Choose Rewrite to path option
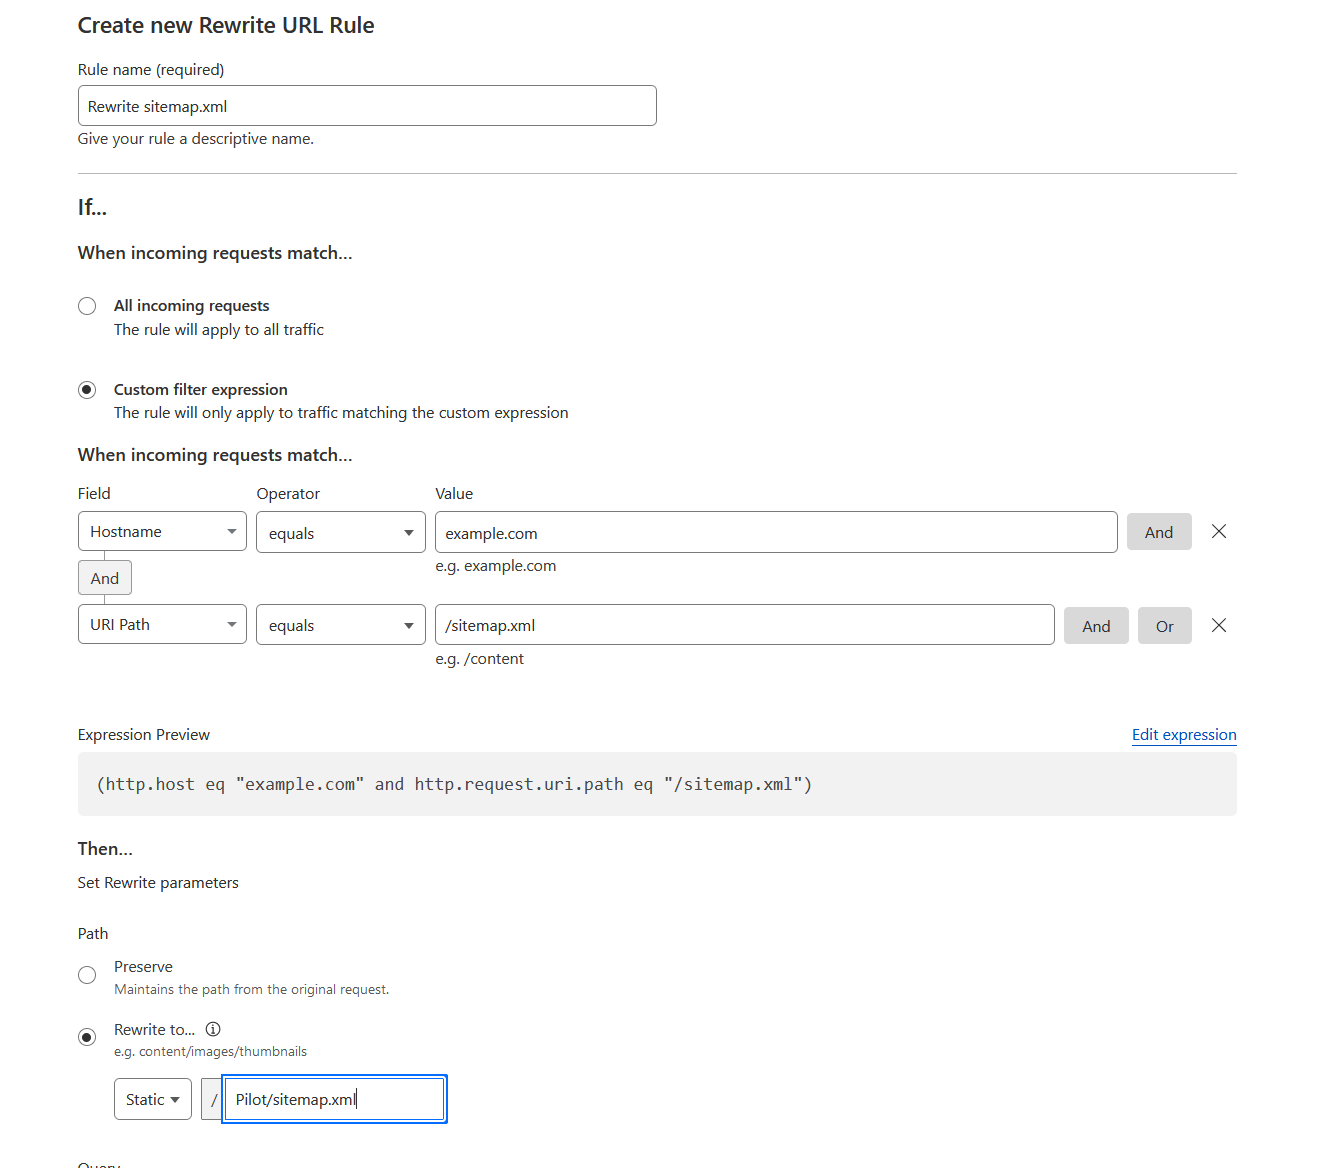 click(88, 1037)
